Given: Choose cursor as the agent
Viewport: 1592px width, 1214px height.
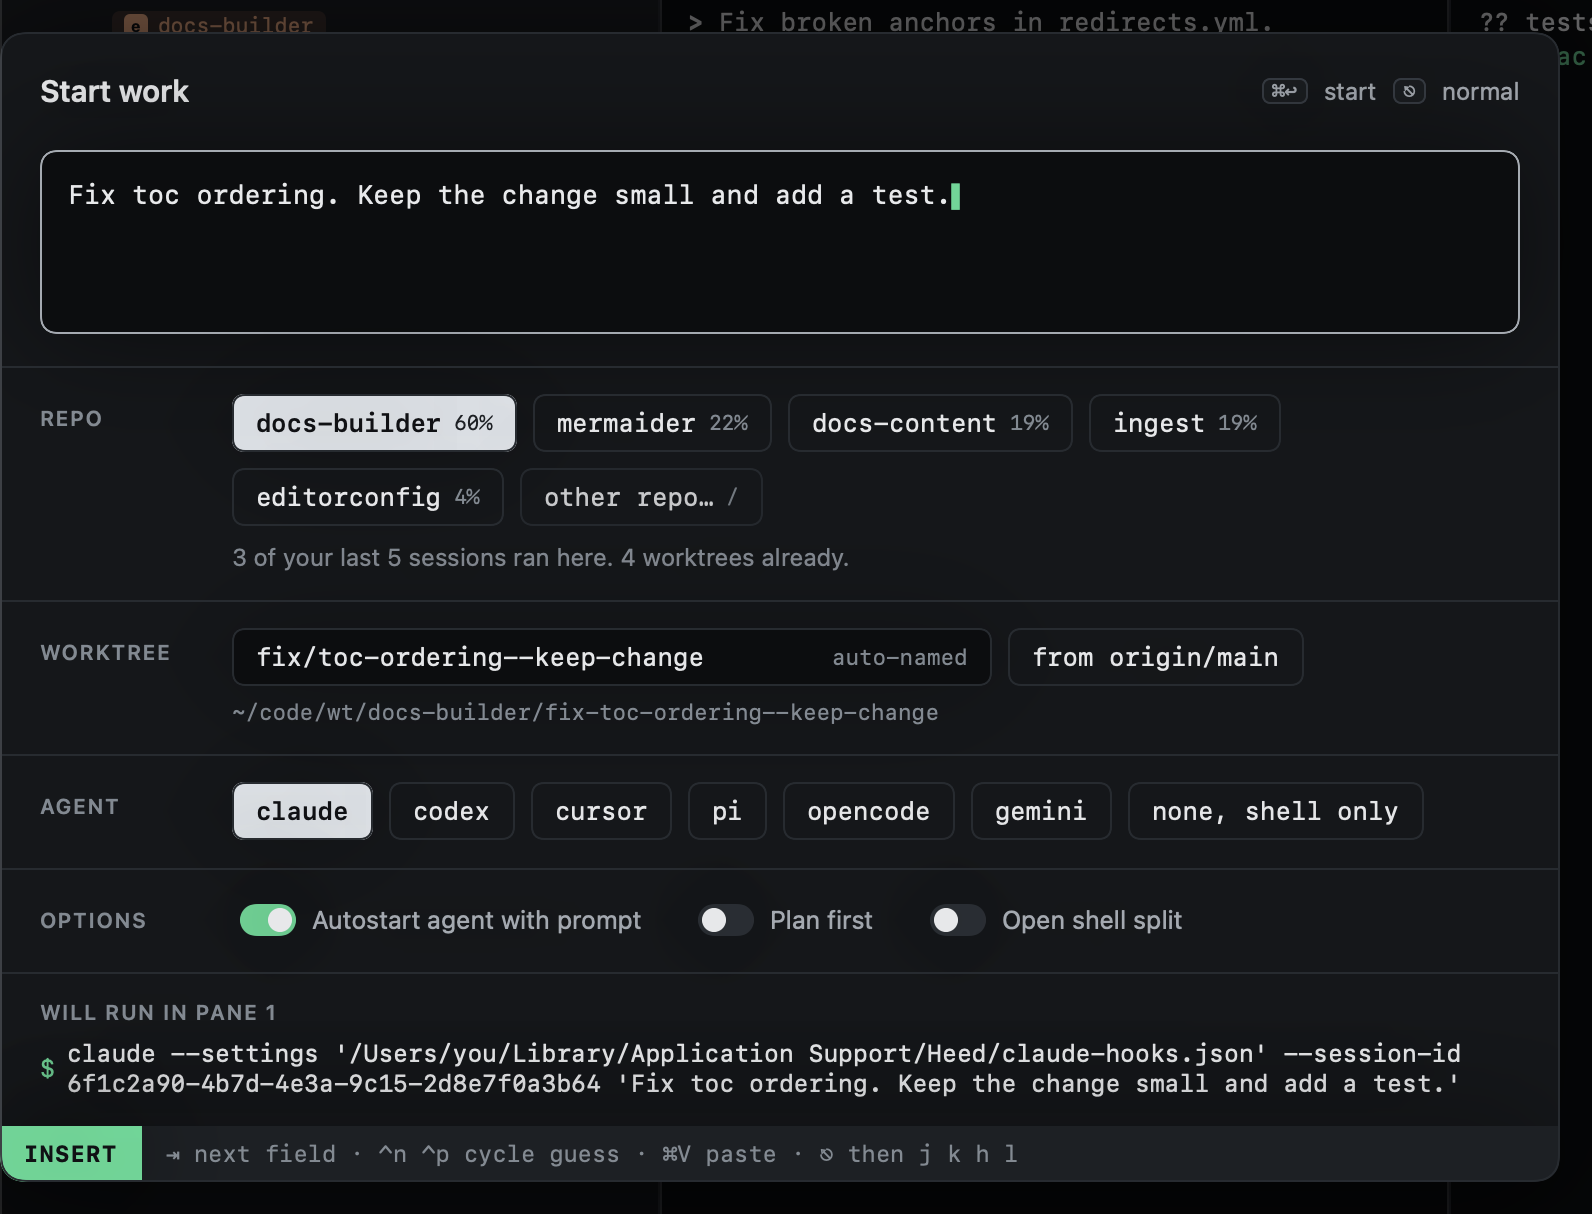Looking at the screenshot, I should 601,811.
